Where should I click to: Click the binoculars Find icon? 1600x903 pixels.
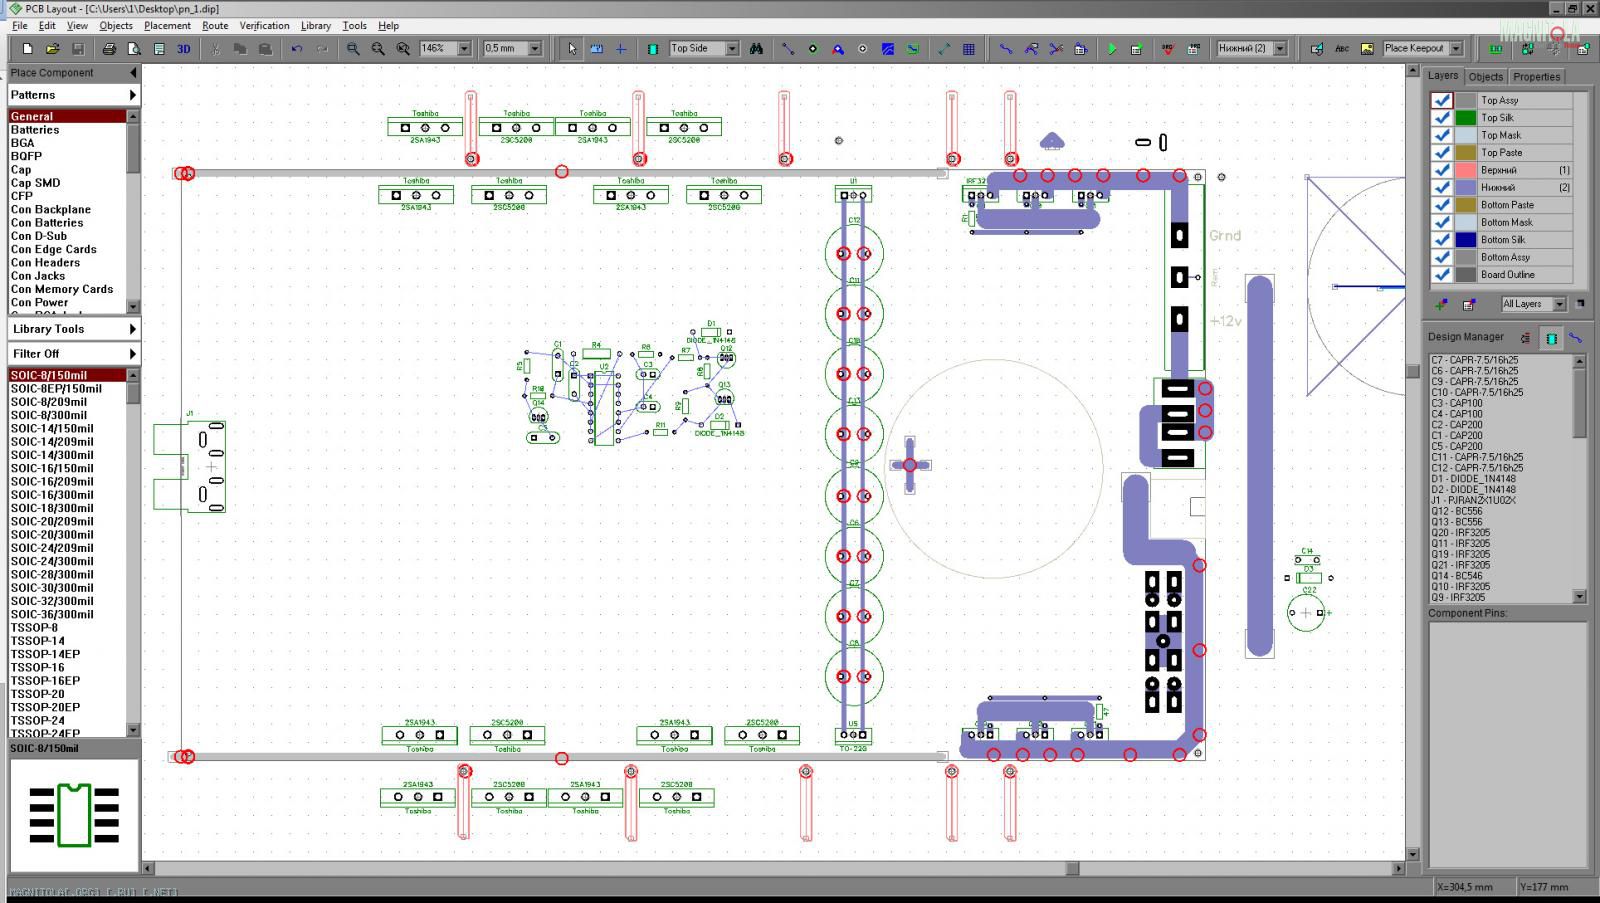click(x=757, y=48)
